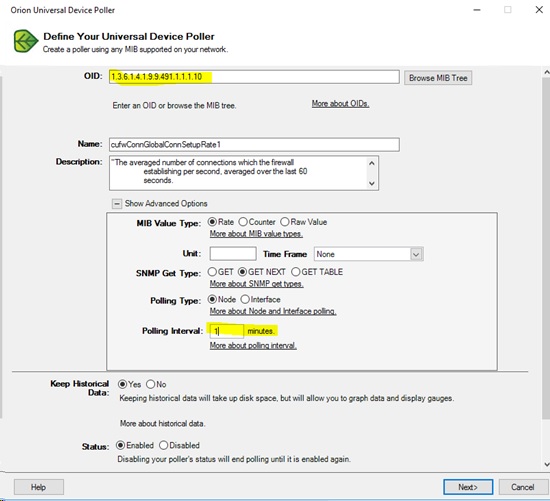
Task: Open More about MIB value types link
Action: point(256,234)
